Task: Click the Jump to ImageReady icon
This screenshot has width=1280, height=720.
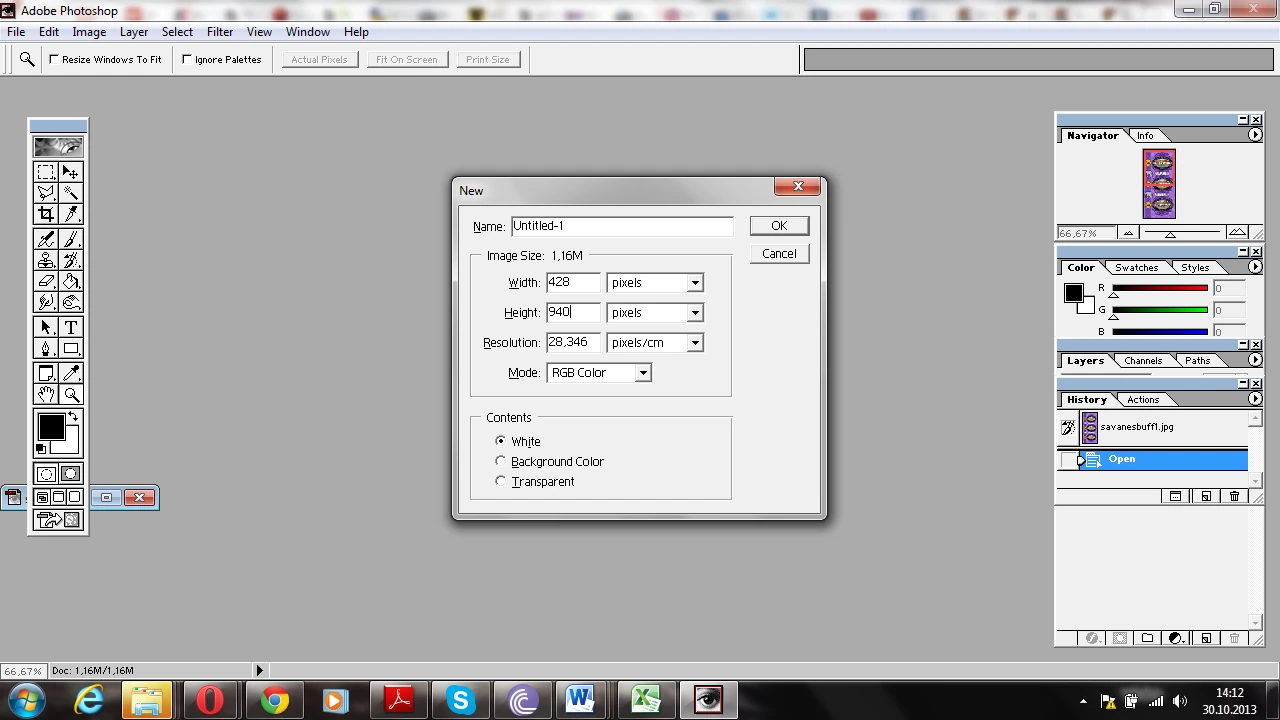Action: (x=58, y=520)
